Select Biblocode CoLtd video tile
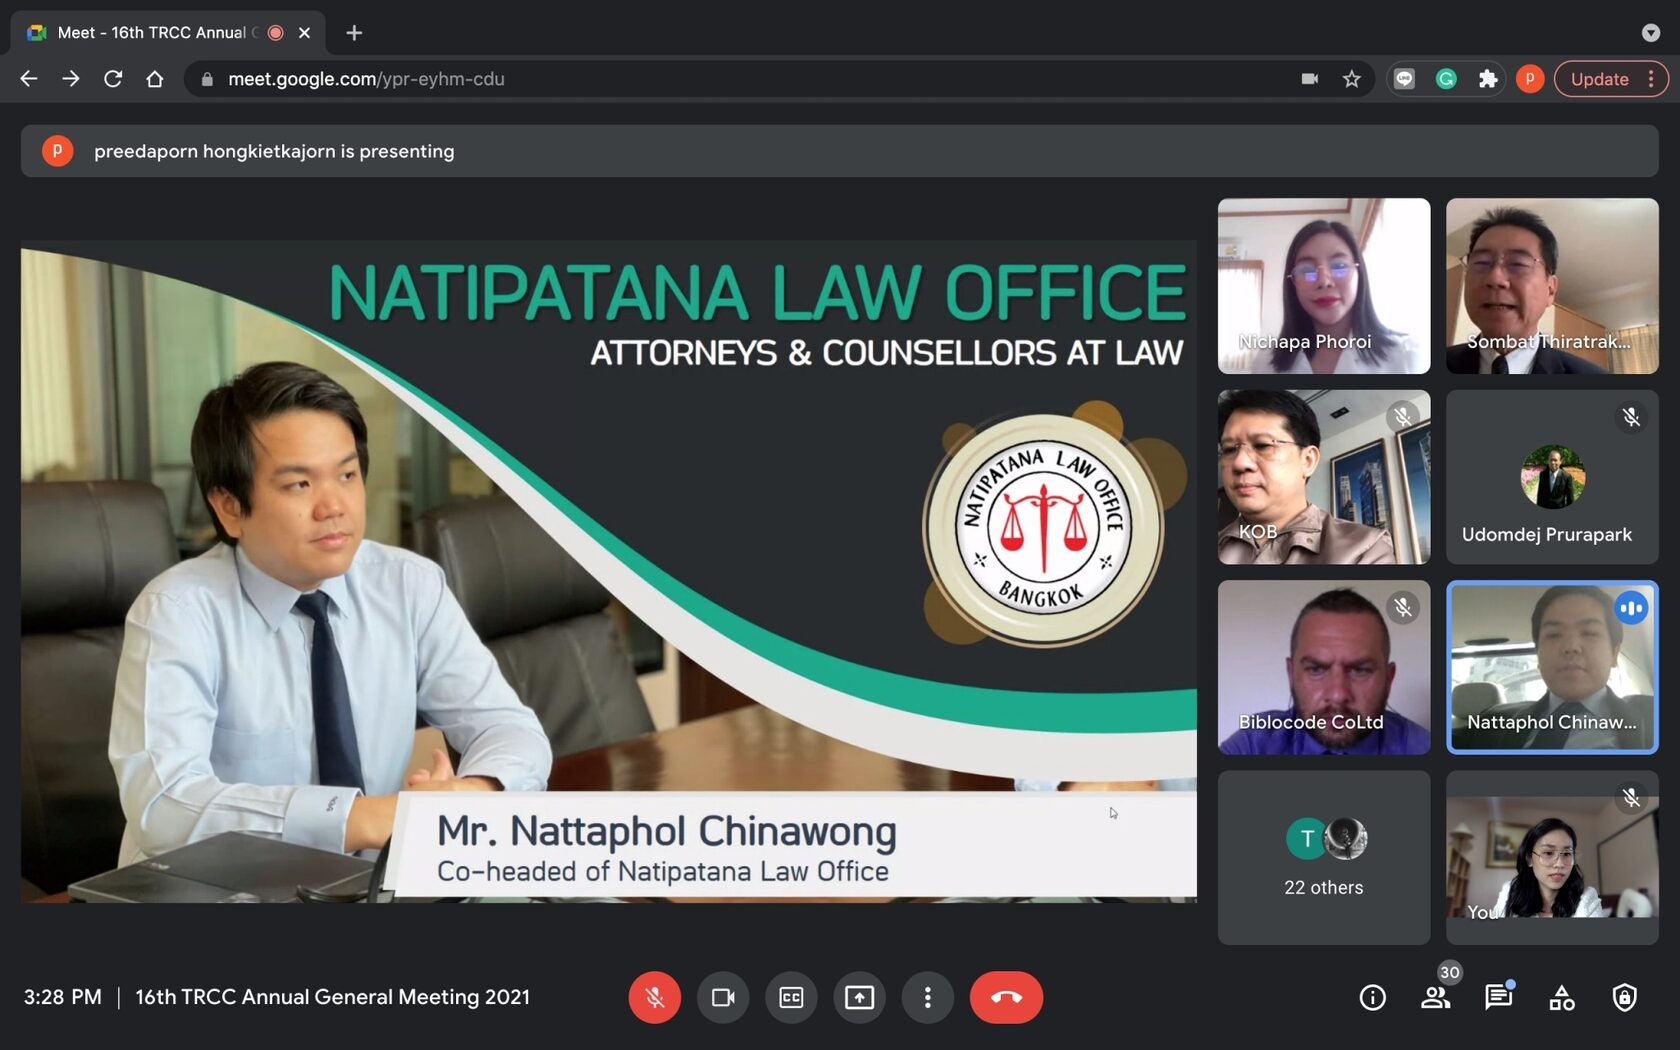 (1324, 667)
